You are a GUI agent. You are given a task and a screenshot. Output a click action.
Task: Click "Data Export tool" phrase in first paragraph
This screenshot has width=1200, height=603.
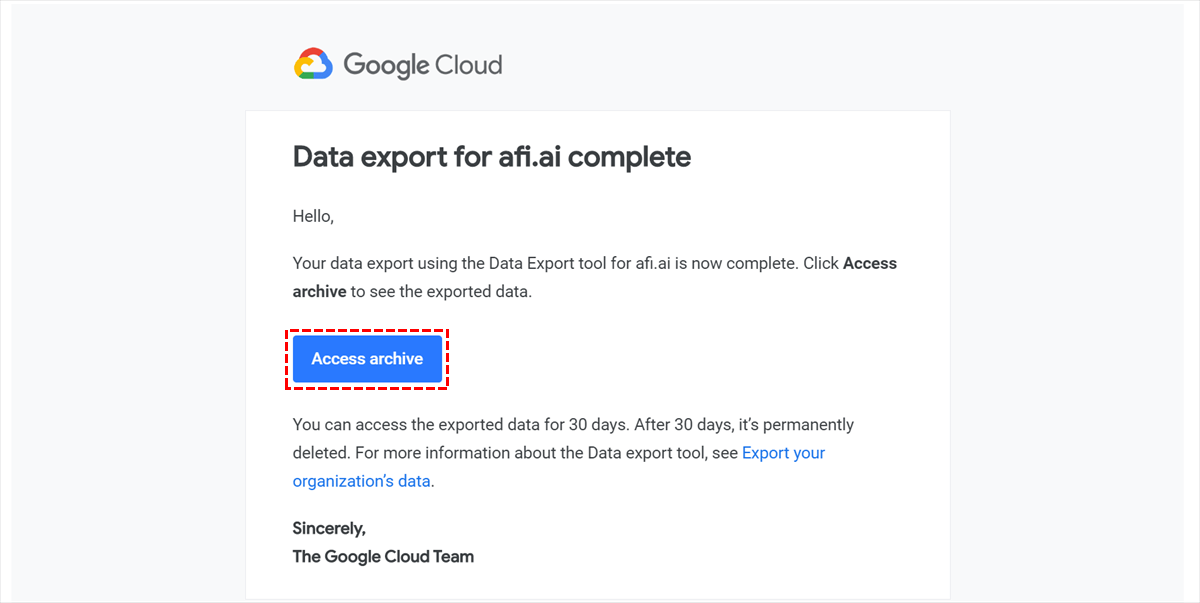(546, 264)
